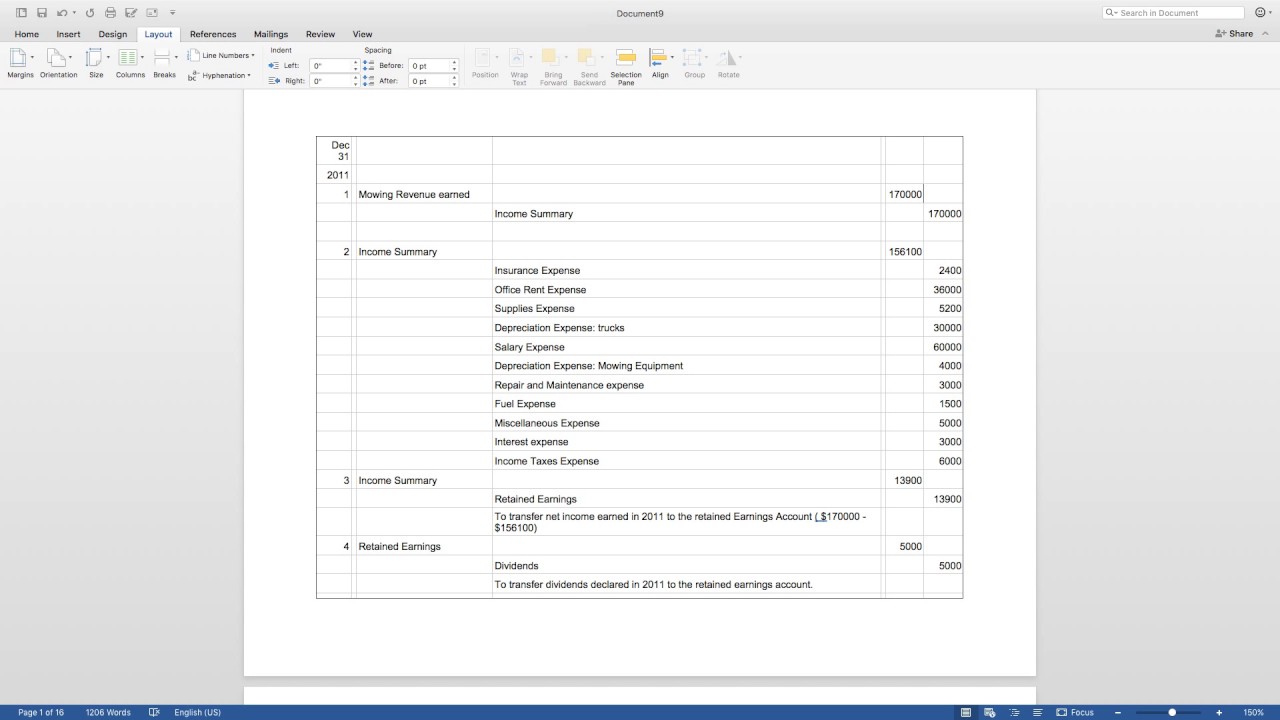The image size is (1280, 720).
Task: Switch to the Mailings tab
Action: pyautogui.click(x=271, y=34)
